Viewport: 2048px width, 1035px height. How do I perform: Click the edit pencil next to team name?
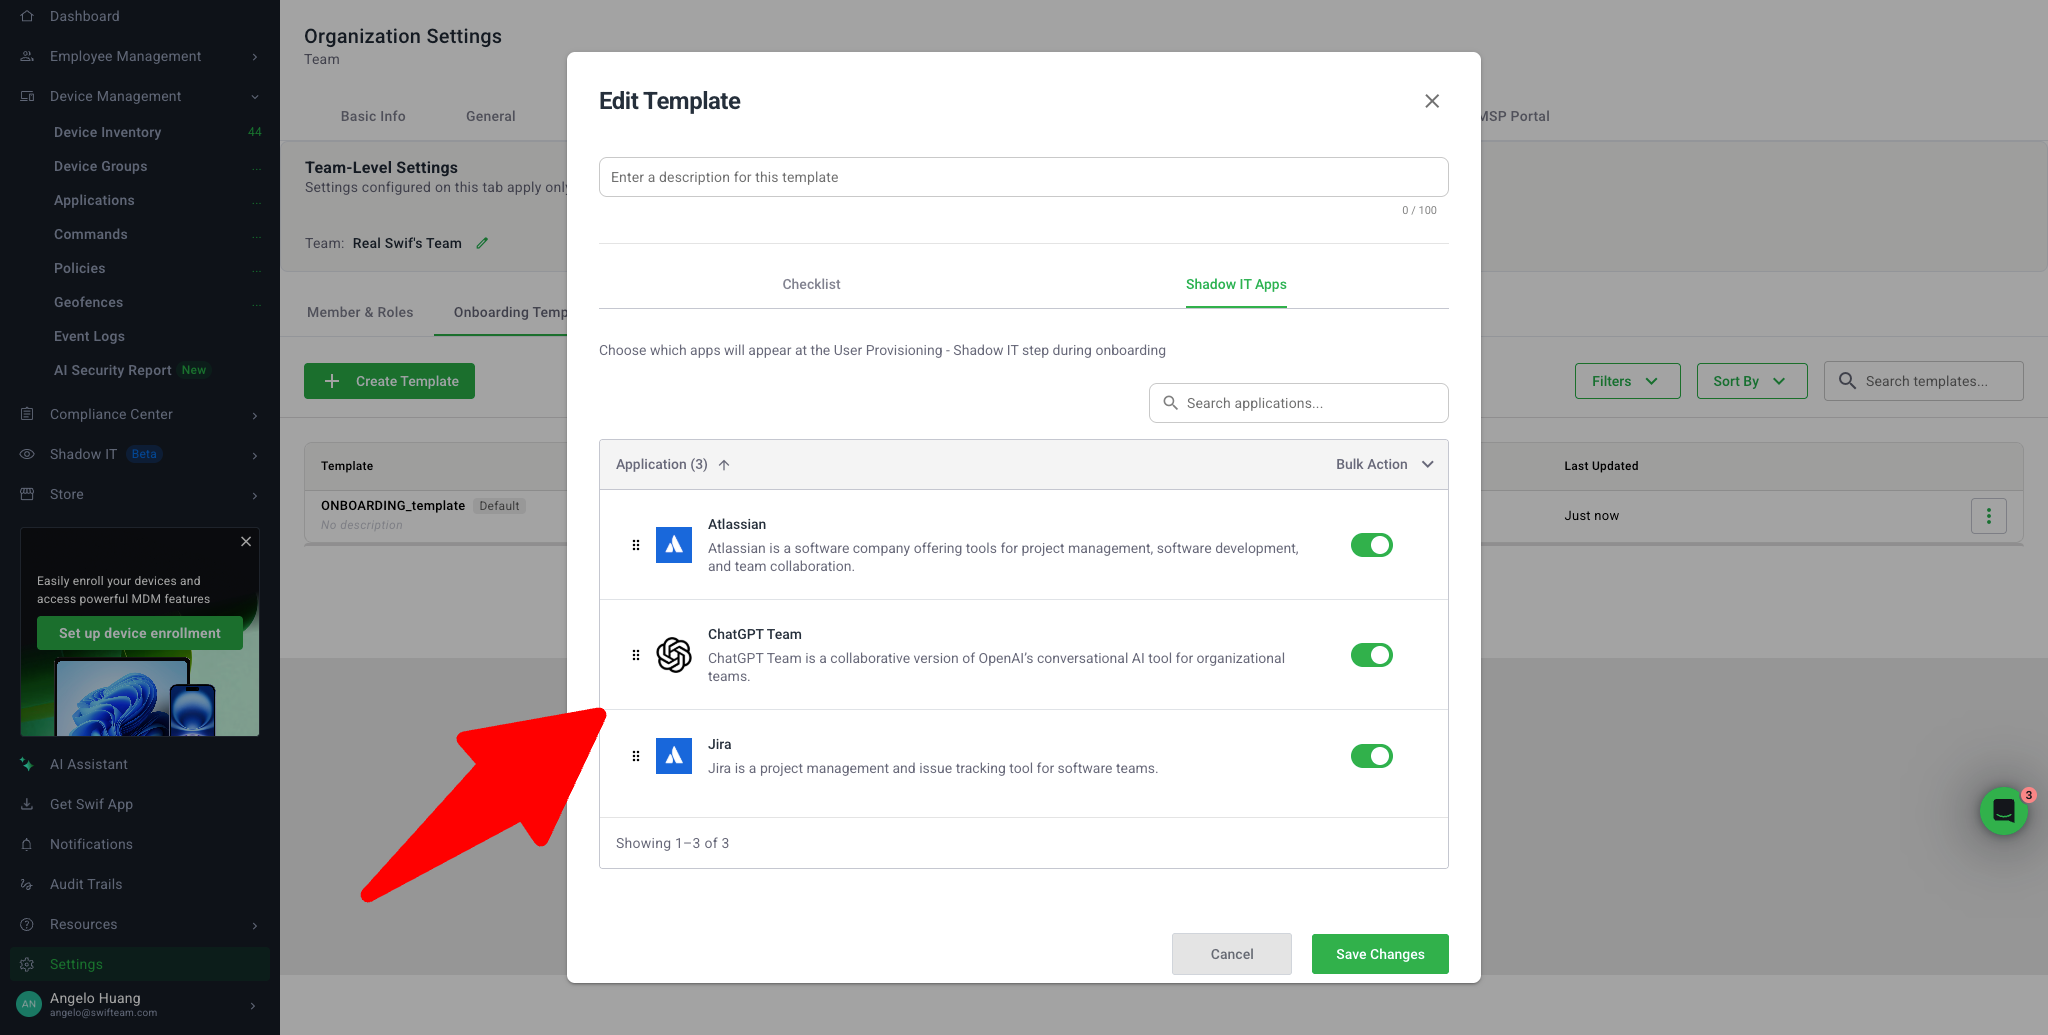(482, 243)
